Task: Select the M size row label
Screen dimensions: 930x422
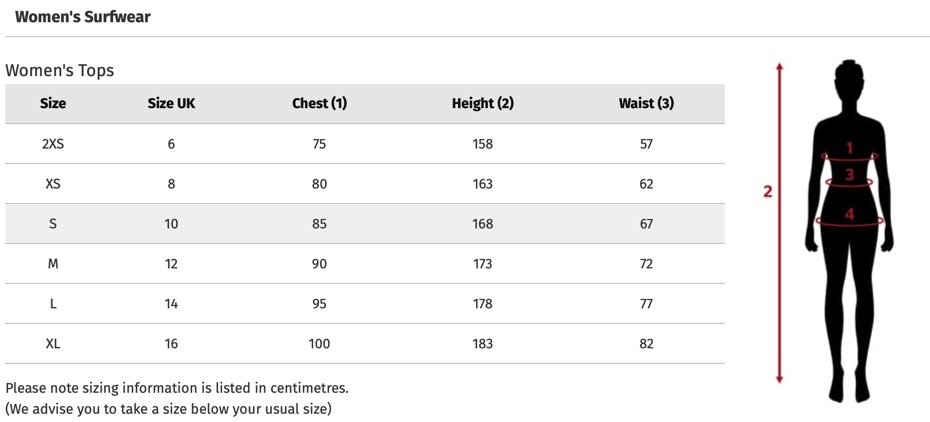Action: (x=53, y=264)
